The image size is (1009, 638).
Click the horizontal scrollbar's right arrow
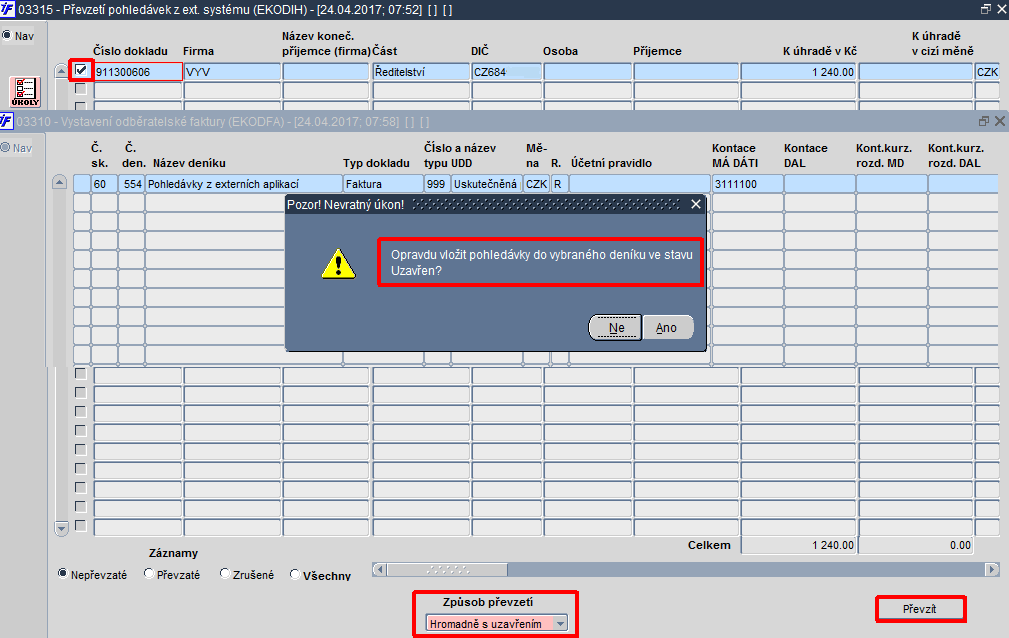point(992,570)
